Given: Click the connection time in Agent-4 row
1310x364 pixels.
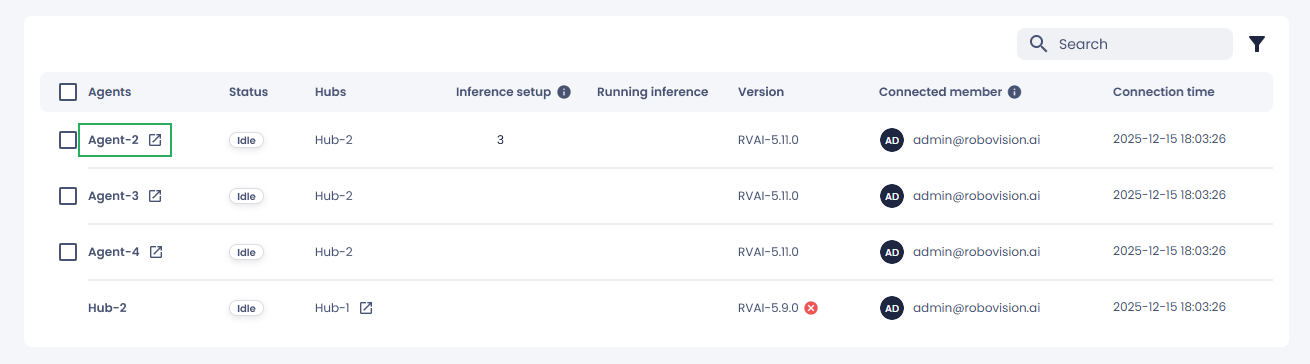Looking at the screenshot, I should pyautogui.click(x=1169, y=251).
